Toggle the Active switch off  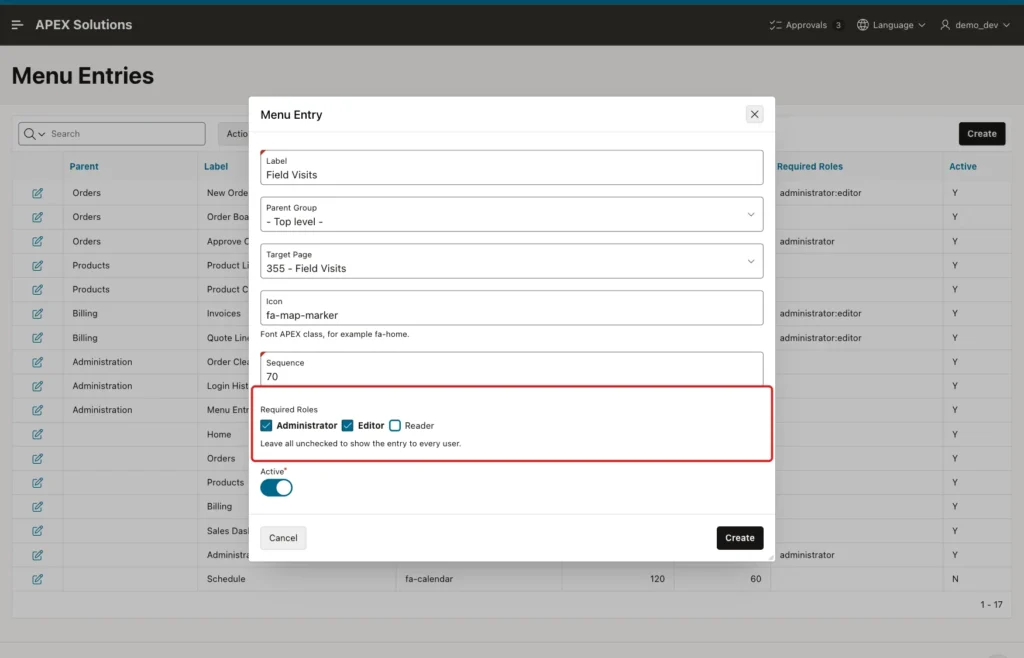pyautogui.click(x=276, y=488)
